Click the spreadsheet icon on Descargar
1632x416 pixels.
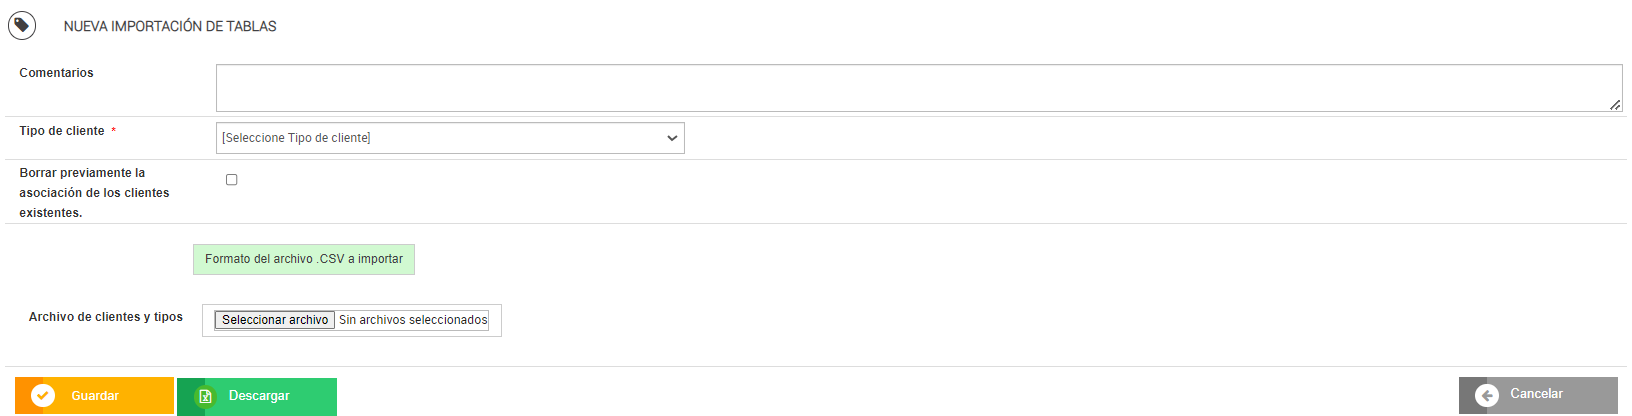point(205,396)
